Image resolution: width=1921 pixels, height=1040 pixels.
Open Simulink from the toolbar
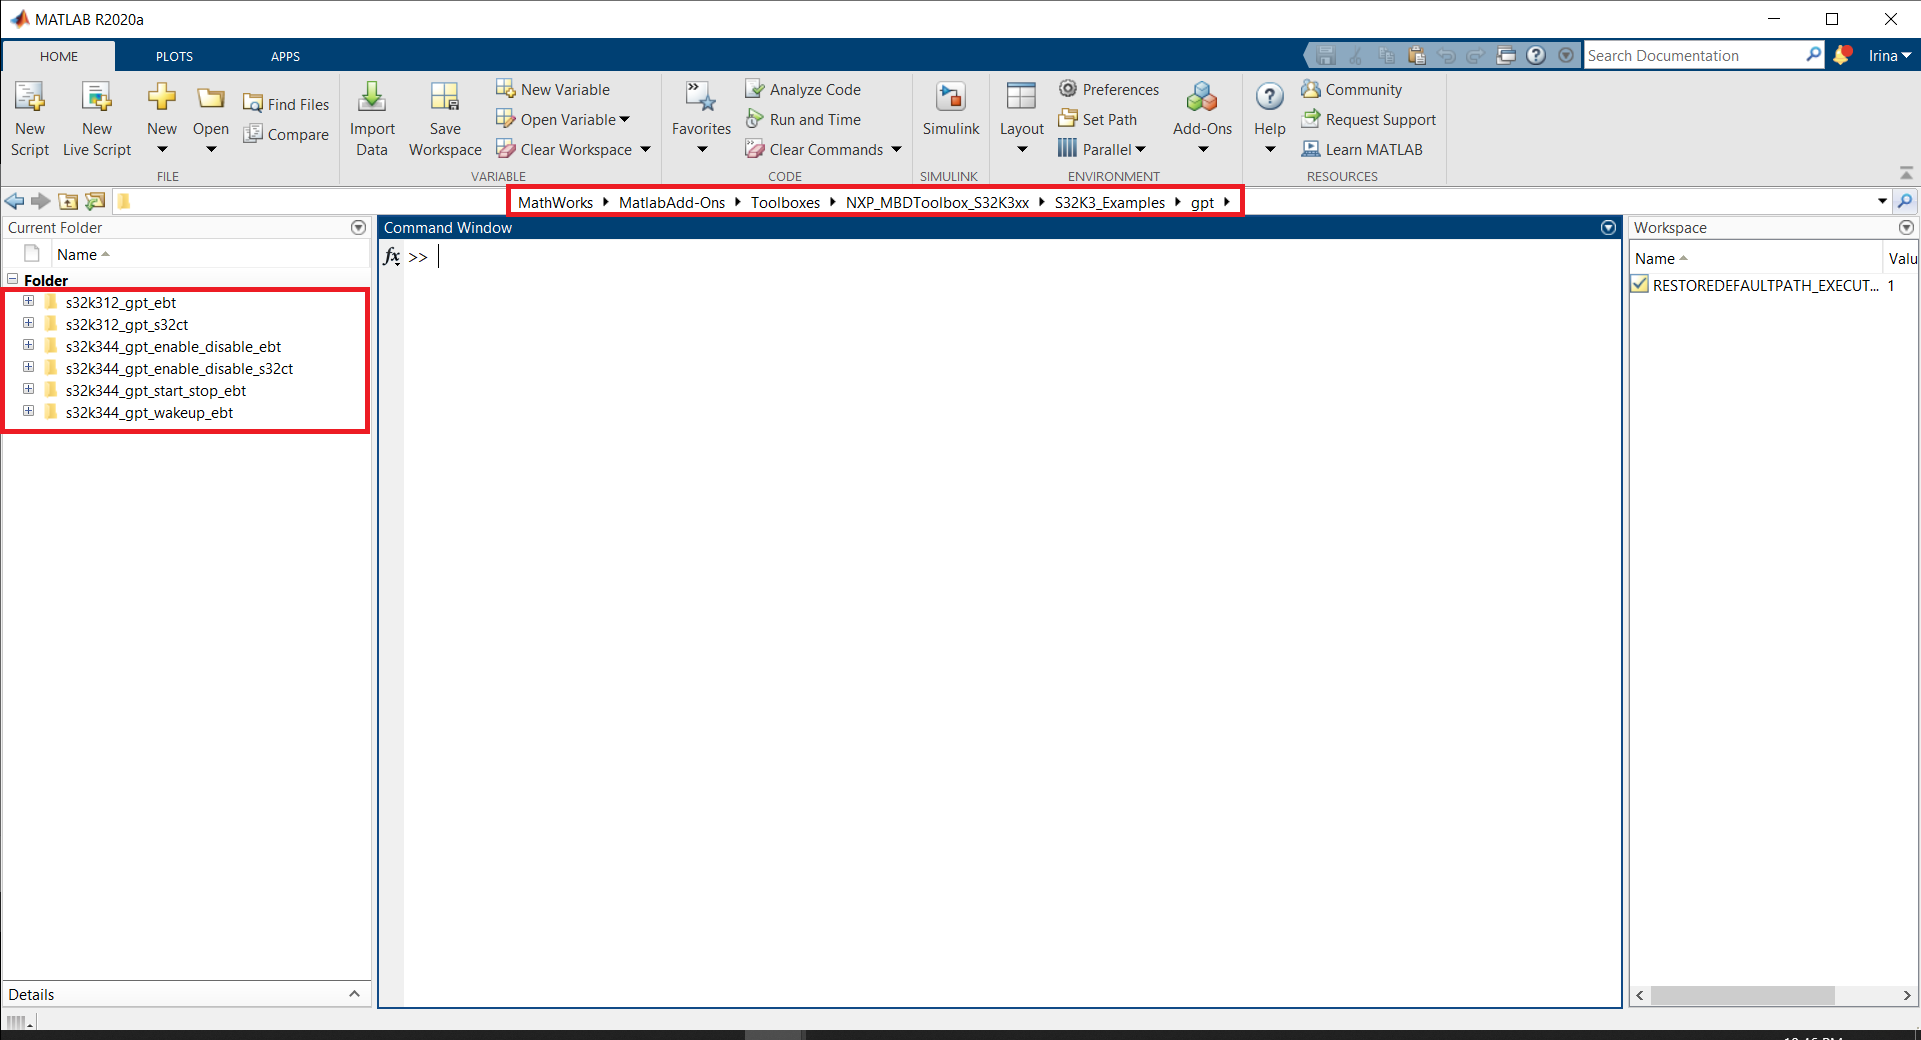click(x=950, y=110)
